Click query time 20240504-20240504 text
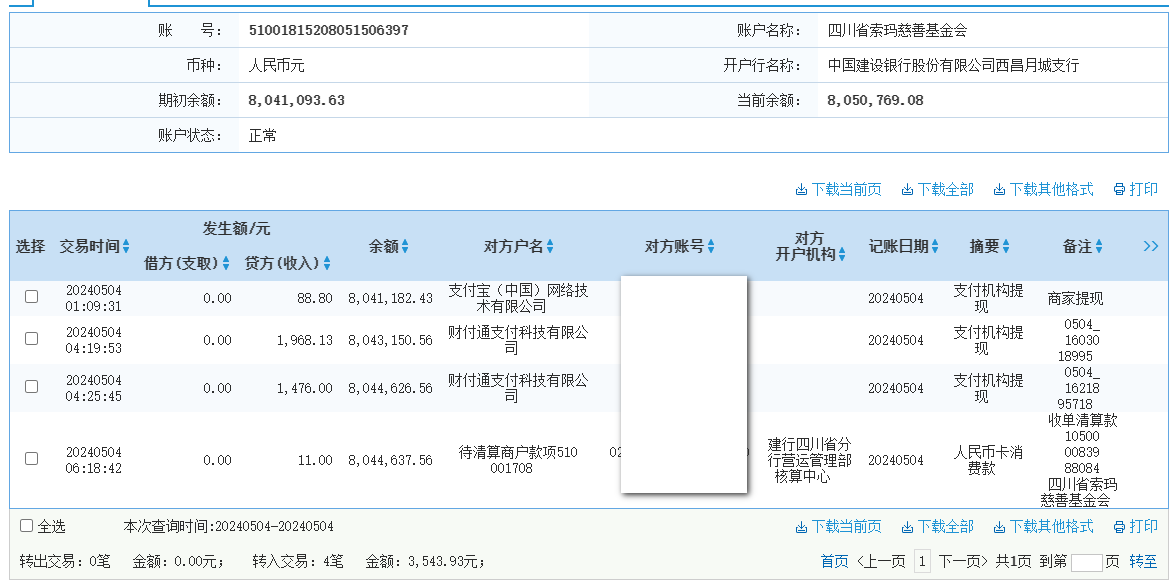 (x=275, y=526)
